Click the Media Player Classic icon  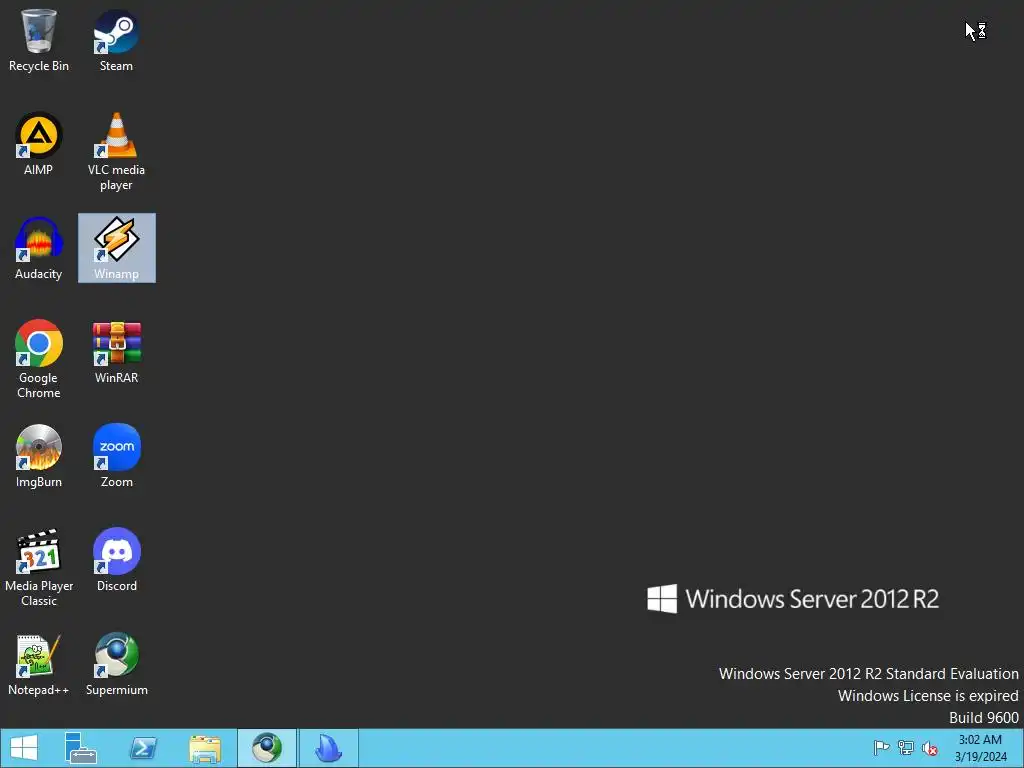tap(39, 568)
